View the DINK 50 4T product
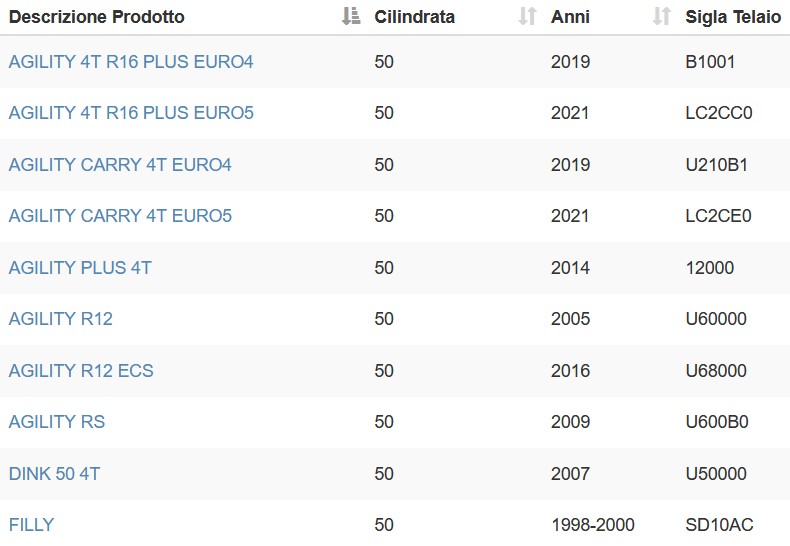Screen dimensions: 790x546 [54, 474]
